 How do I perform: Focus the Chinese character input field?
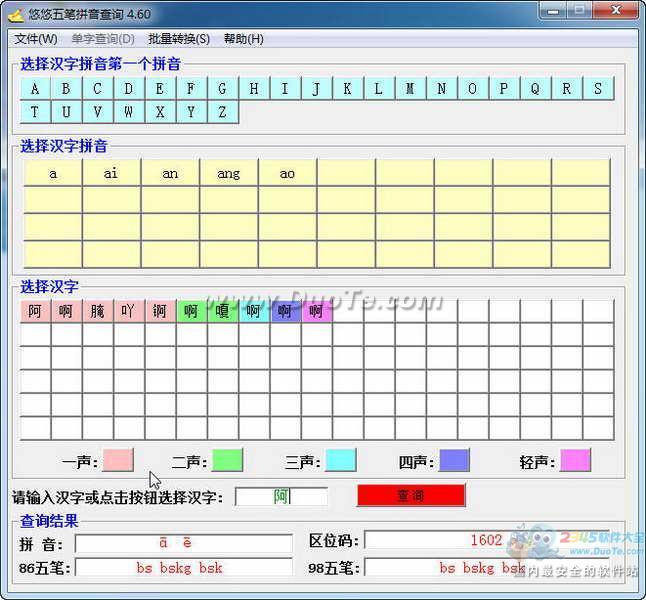tap(281, 497)
